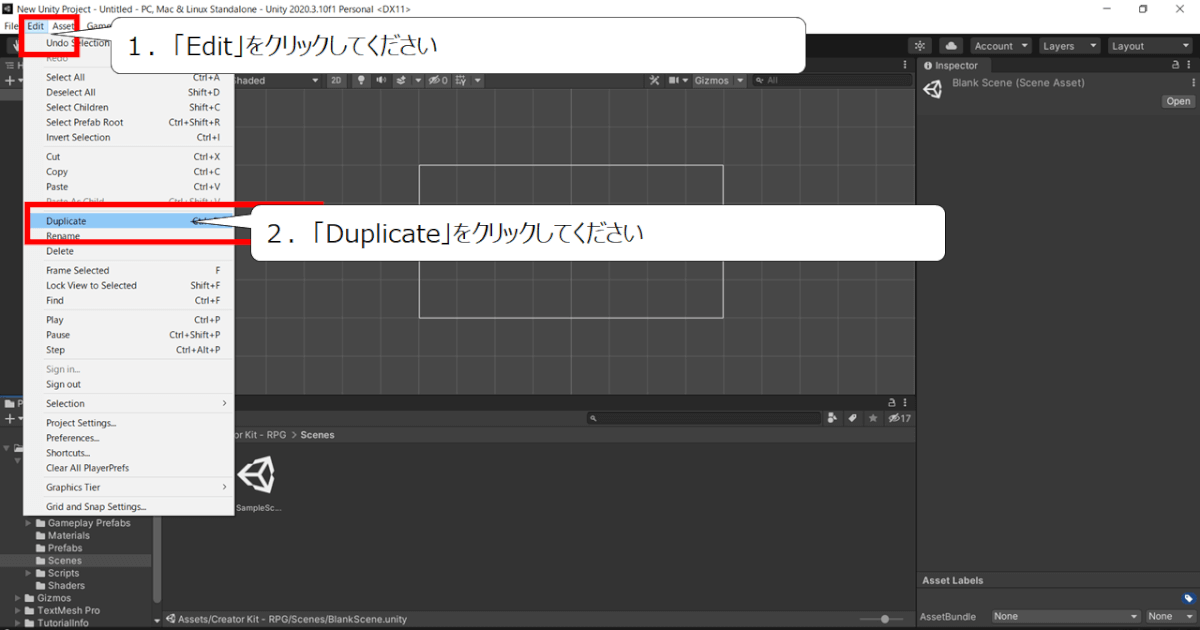This screenshot has width=1200, height=630.
Task: Toggle hidden objects visibility count in Scene view
Action: coord(438,81)
